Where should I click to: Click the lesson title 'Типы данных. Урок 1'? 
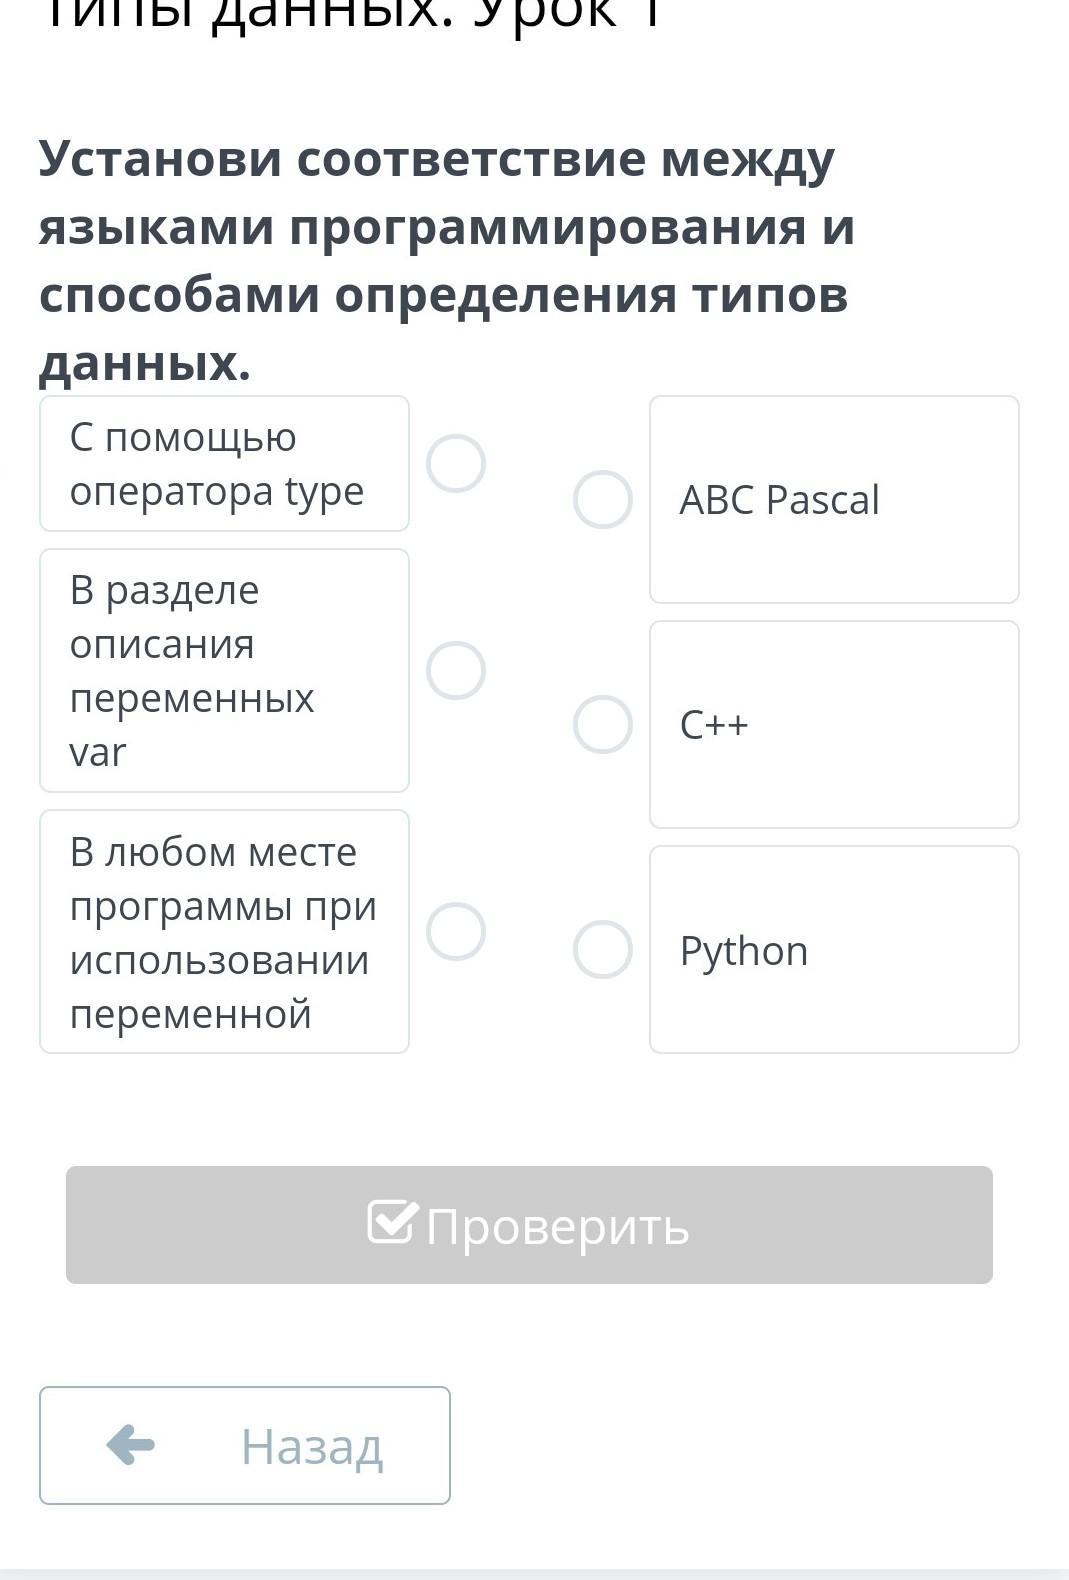click(x=350, y=14)
